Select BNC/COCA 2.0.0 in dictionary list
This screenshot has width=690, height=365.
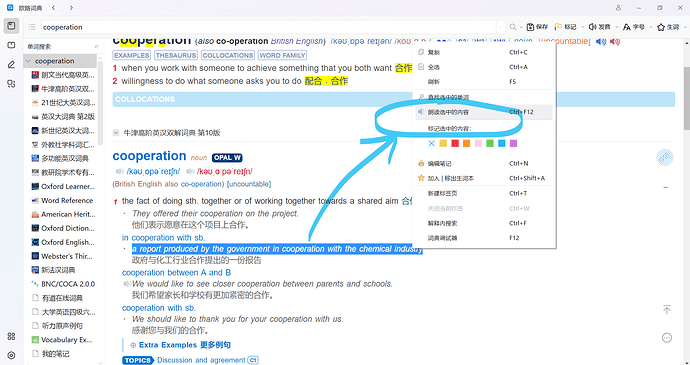click(68, 284)
